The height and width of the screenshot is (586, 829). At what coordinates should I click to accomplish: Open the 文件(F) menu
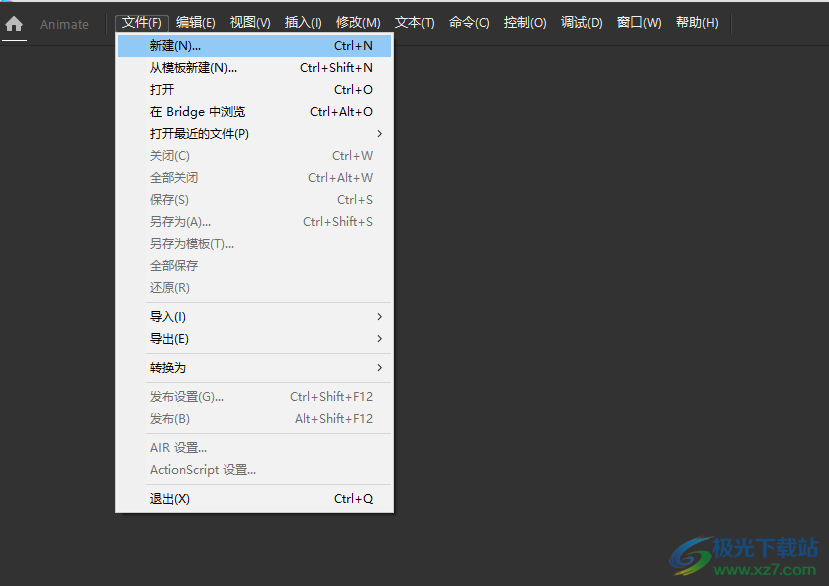point(142,23)
